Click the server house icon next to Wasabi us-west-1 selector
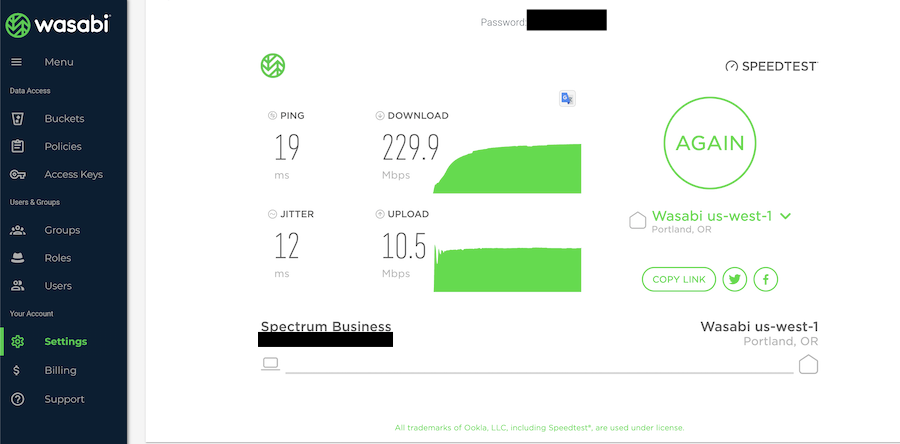Image resolution: width=900 pixels, height=444 pixels. [638, 220]
